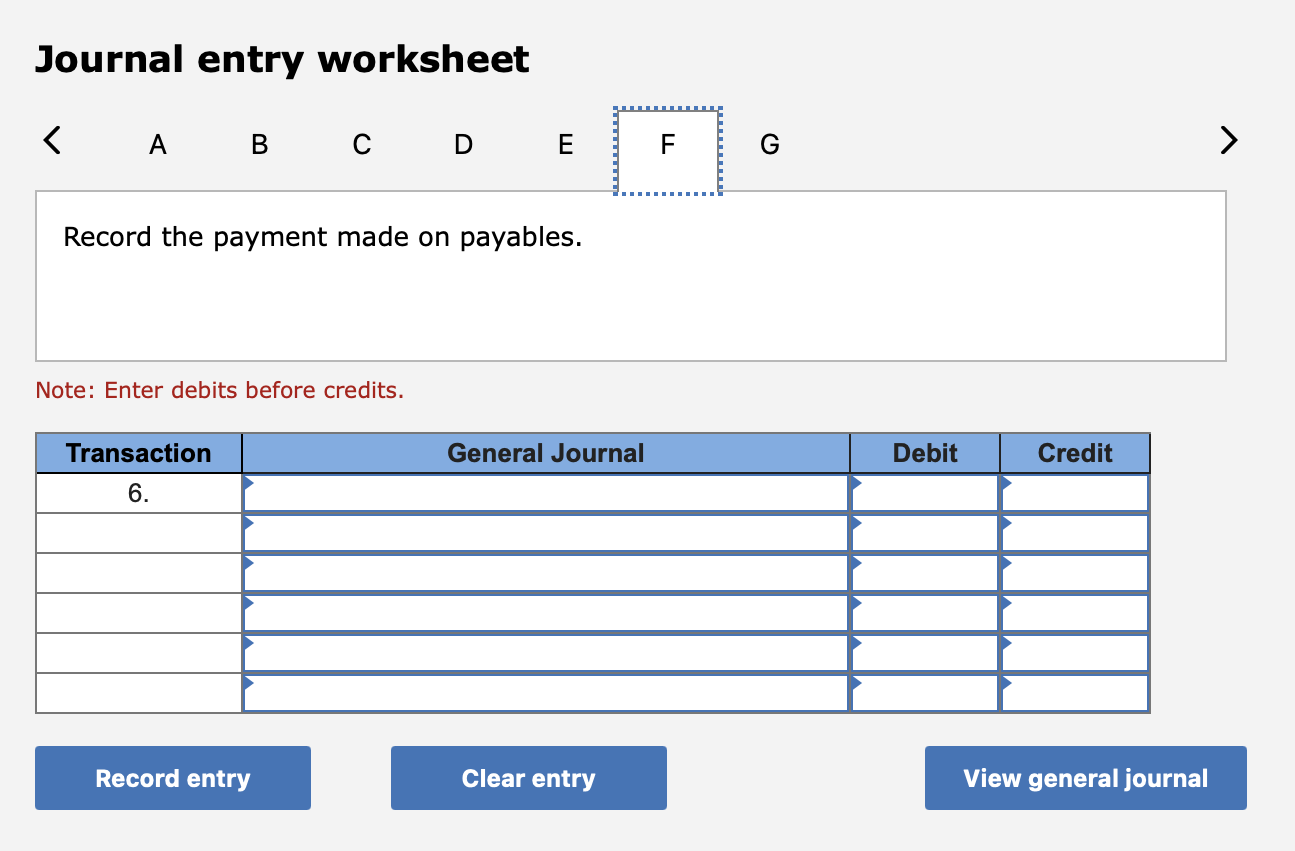Open the account dropdown in the fifth journal row
The height and width of the screenshot is (851, 1295).
(247, 643)
